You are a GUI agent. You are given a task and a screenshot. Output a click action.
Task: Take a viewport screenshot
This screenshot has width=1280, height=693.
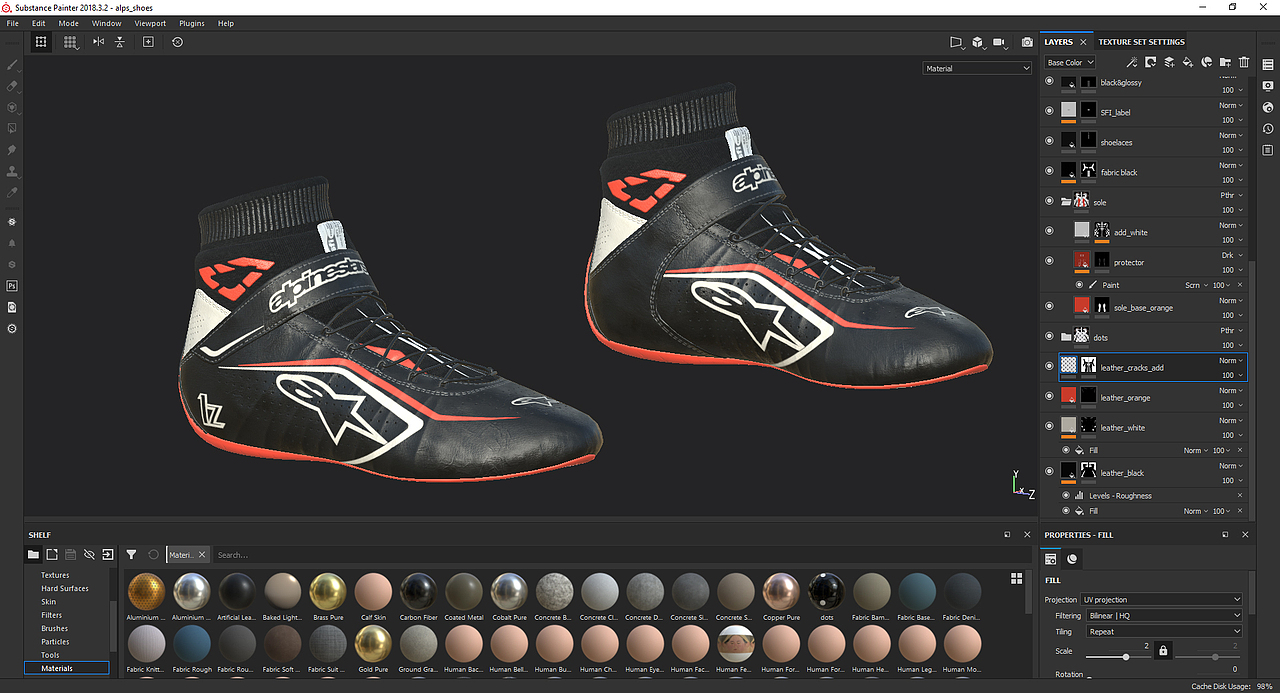pos(1027,42)
